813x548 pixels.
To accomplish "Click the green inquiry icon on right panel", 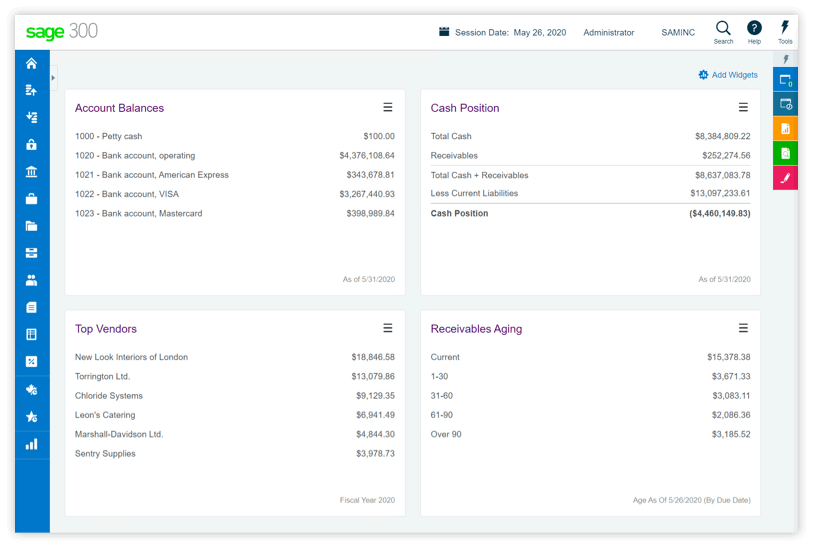I will pyautogui.click(x=785, y=153).
